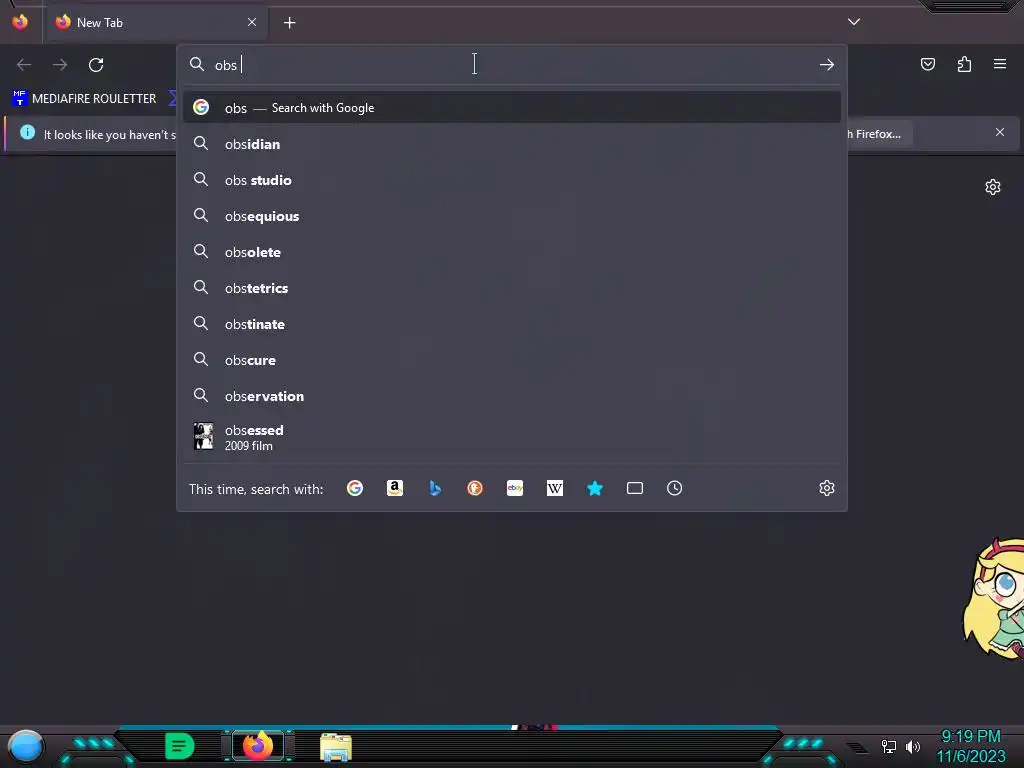This screenshot has width=1024, height=768.
Task: Open the green notes app on taskbar
Action: coord(179,746)
